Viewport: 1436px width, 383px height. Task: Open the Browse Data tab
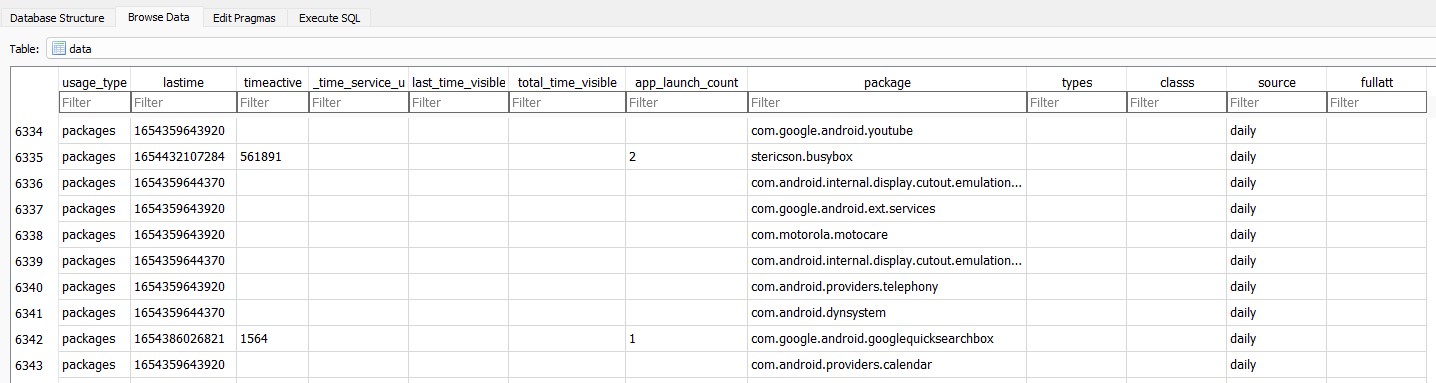159,17
